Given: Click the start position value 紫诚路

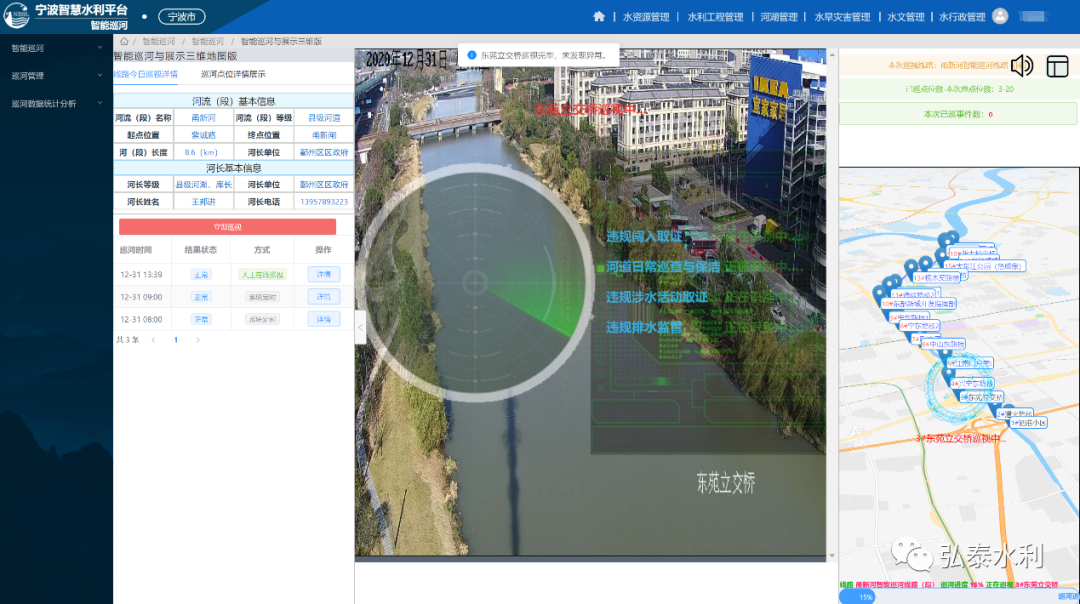Looking at the screenshot, I should pos(203,135).
